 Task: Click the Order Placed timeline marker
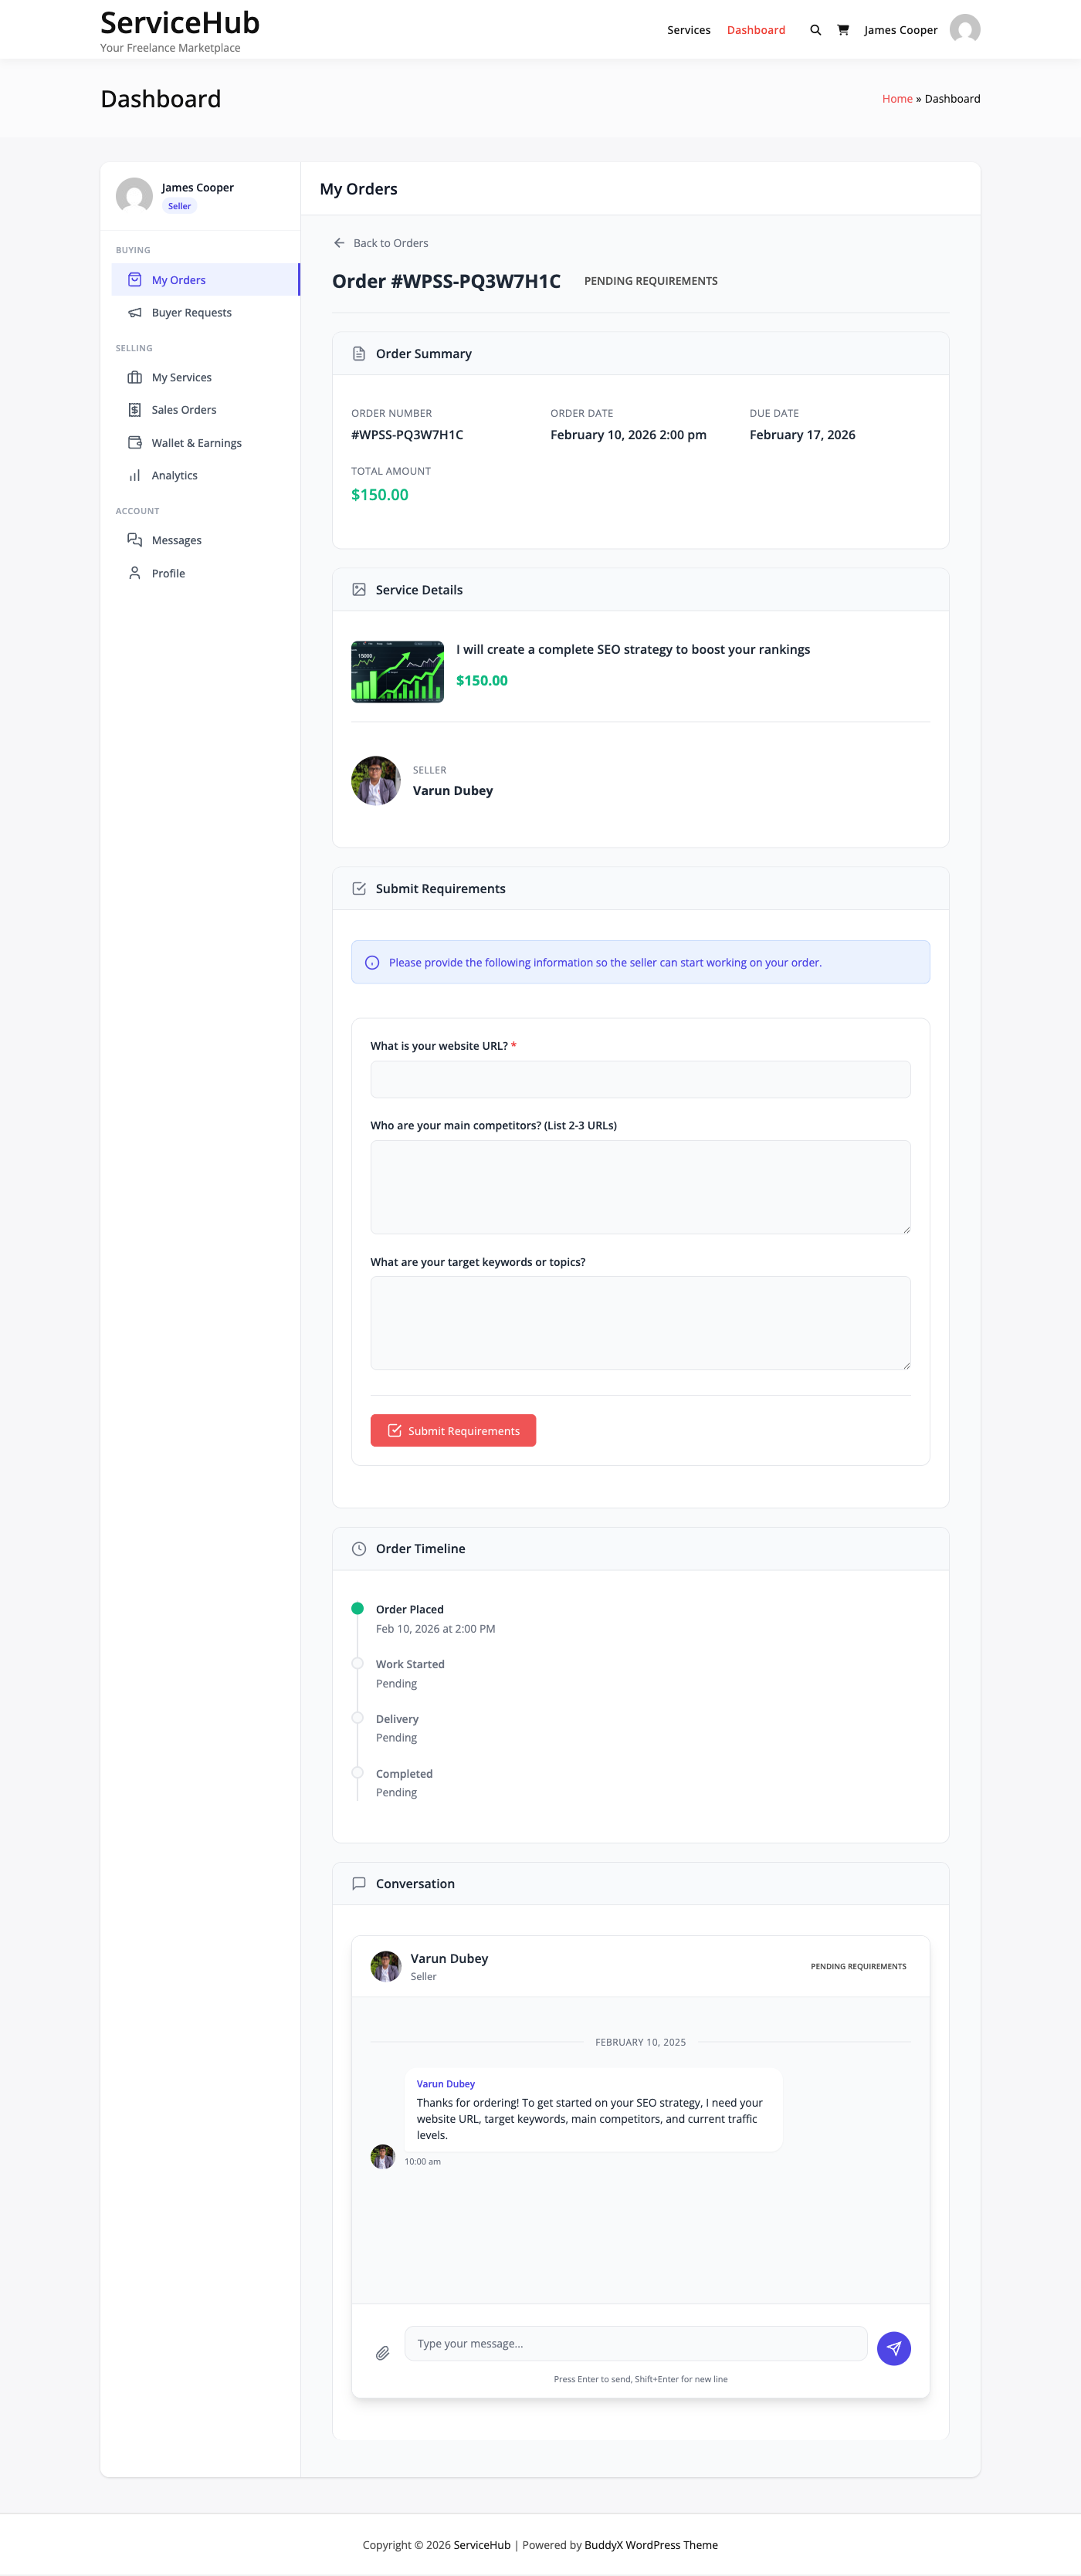[358, 1609]
